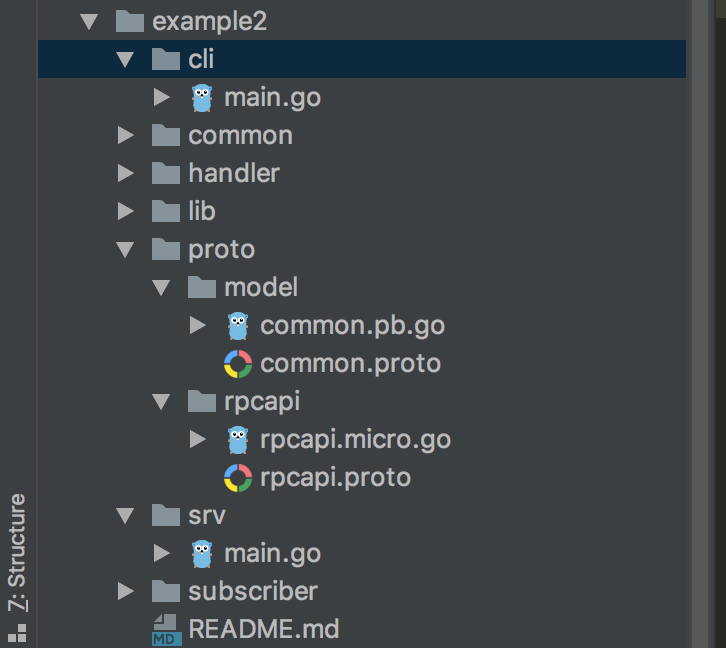
Task: Click the Go icon of srv main.go
Action: 202,553
